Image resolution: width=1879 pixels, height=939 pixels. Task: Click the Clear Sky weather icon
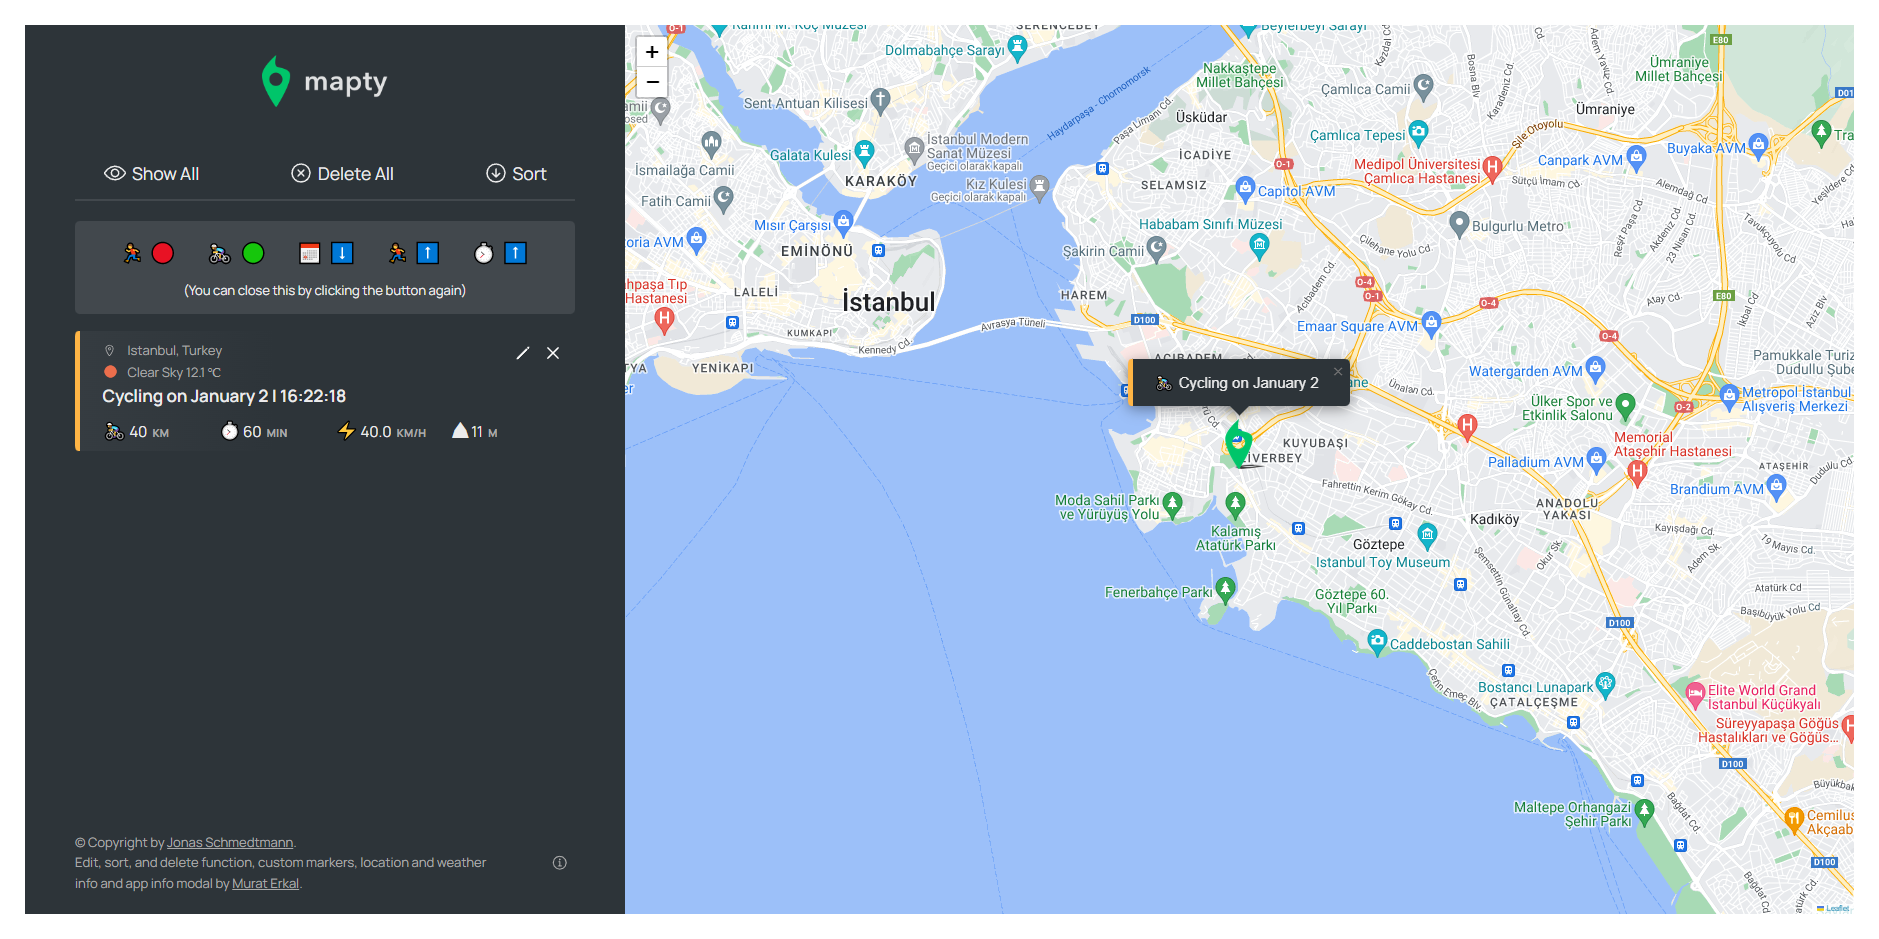tap(111, 372)
